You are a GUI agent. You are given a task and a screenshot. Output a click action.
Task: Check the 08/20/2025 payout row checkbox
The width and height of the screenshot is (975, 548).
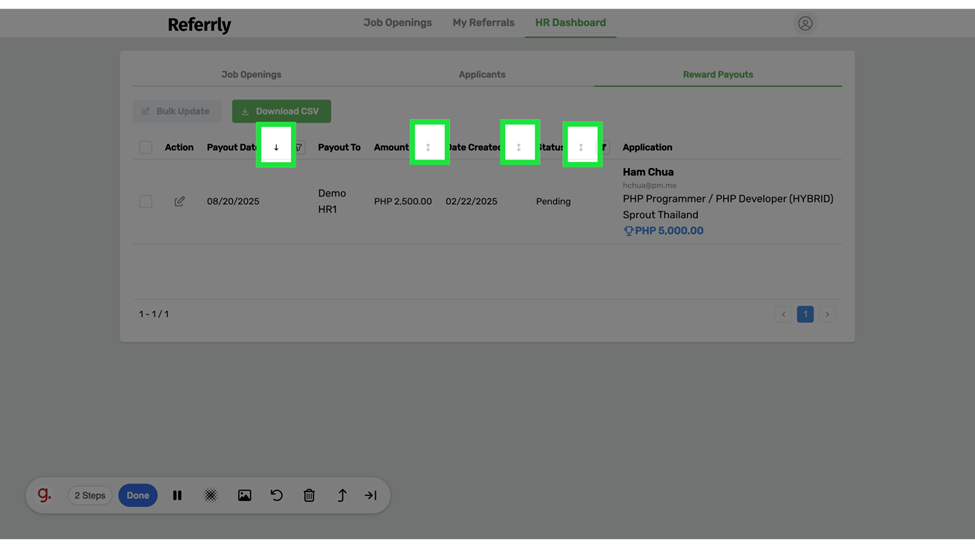click(146, 201)
